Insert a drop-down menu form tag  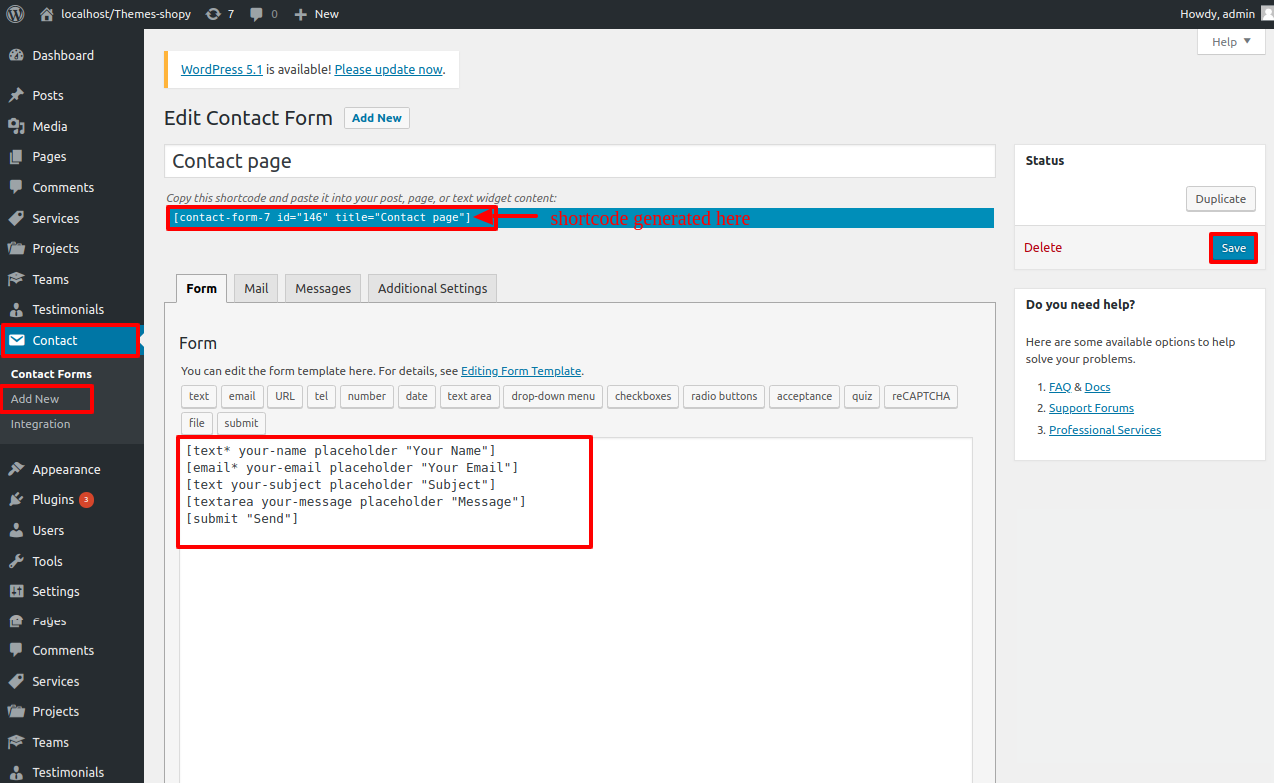553,396
